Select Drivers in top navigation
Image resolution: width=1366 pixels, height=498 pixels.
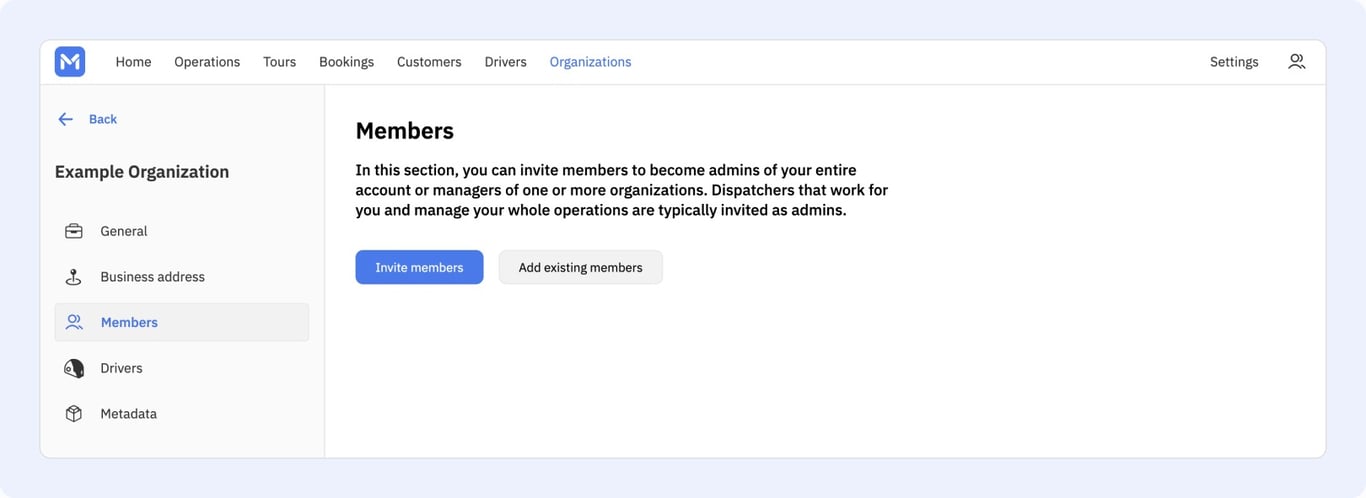(506, 62)
